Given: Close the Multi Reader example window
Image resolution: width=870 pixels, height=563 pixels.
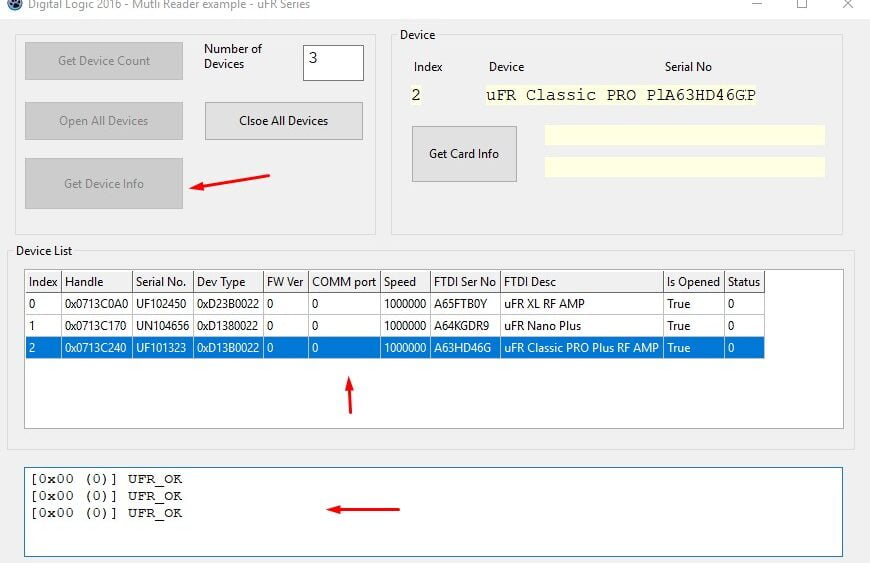Looking at the screenshot, I should [x=848, y=4].
